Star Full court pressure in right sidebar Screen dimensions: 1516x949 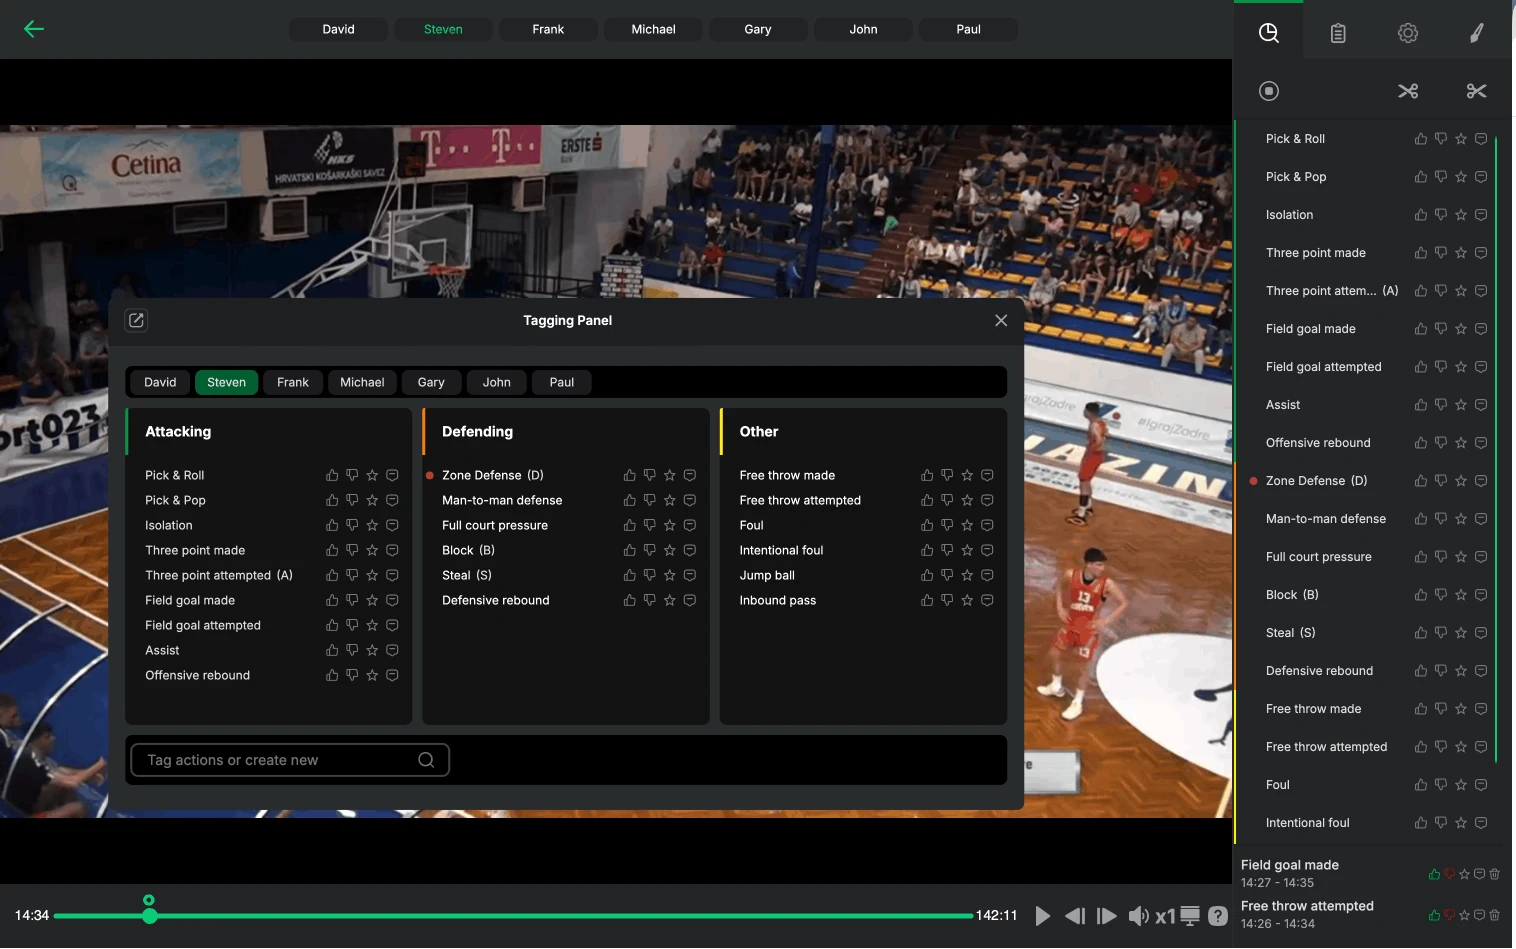(1461, 557)
